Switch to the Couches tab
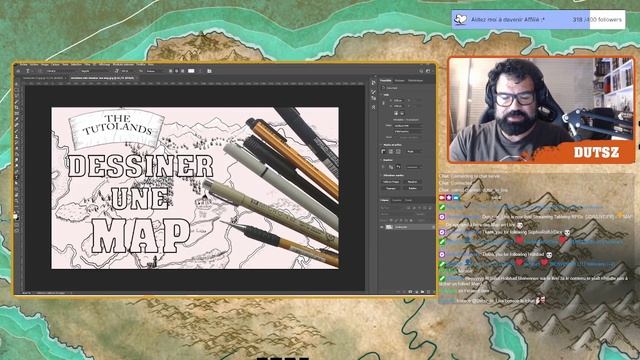The height and width of the screenshot is (360, 640). tap(396, 200)
